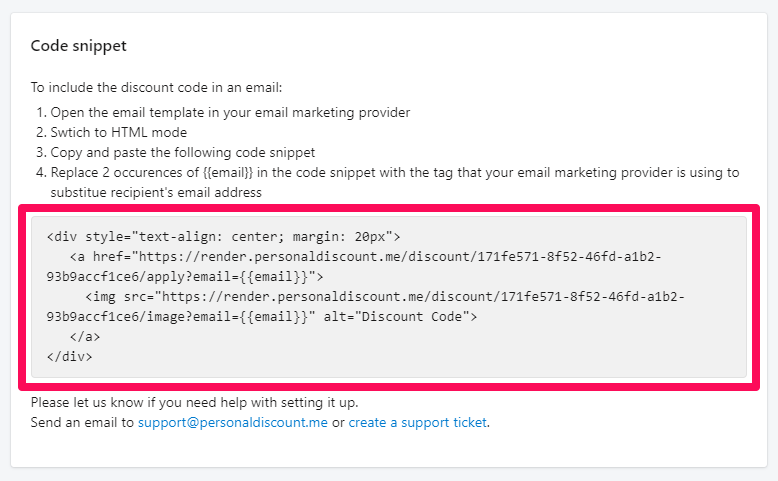The height and width of the screenshot is (481, 778).
Task: Click the "Send an email to" text
Action: point(82,422)
